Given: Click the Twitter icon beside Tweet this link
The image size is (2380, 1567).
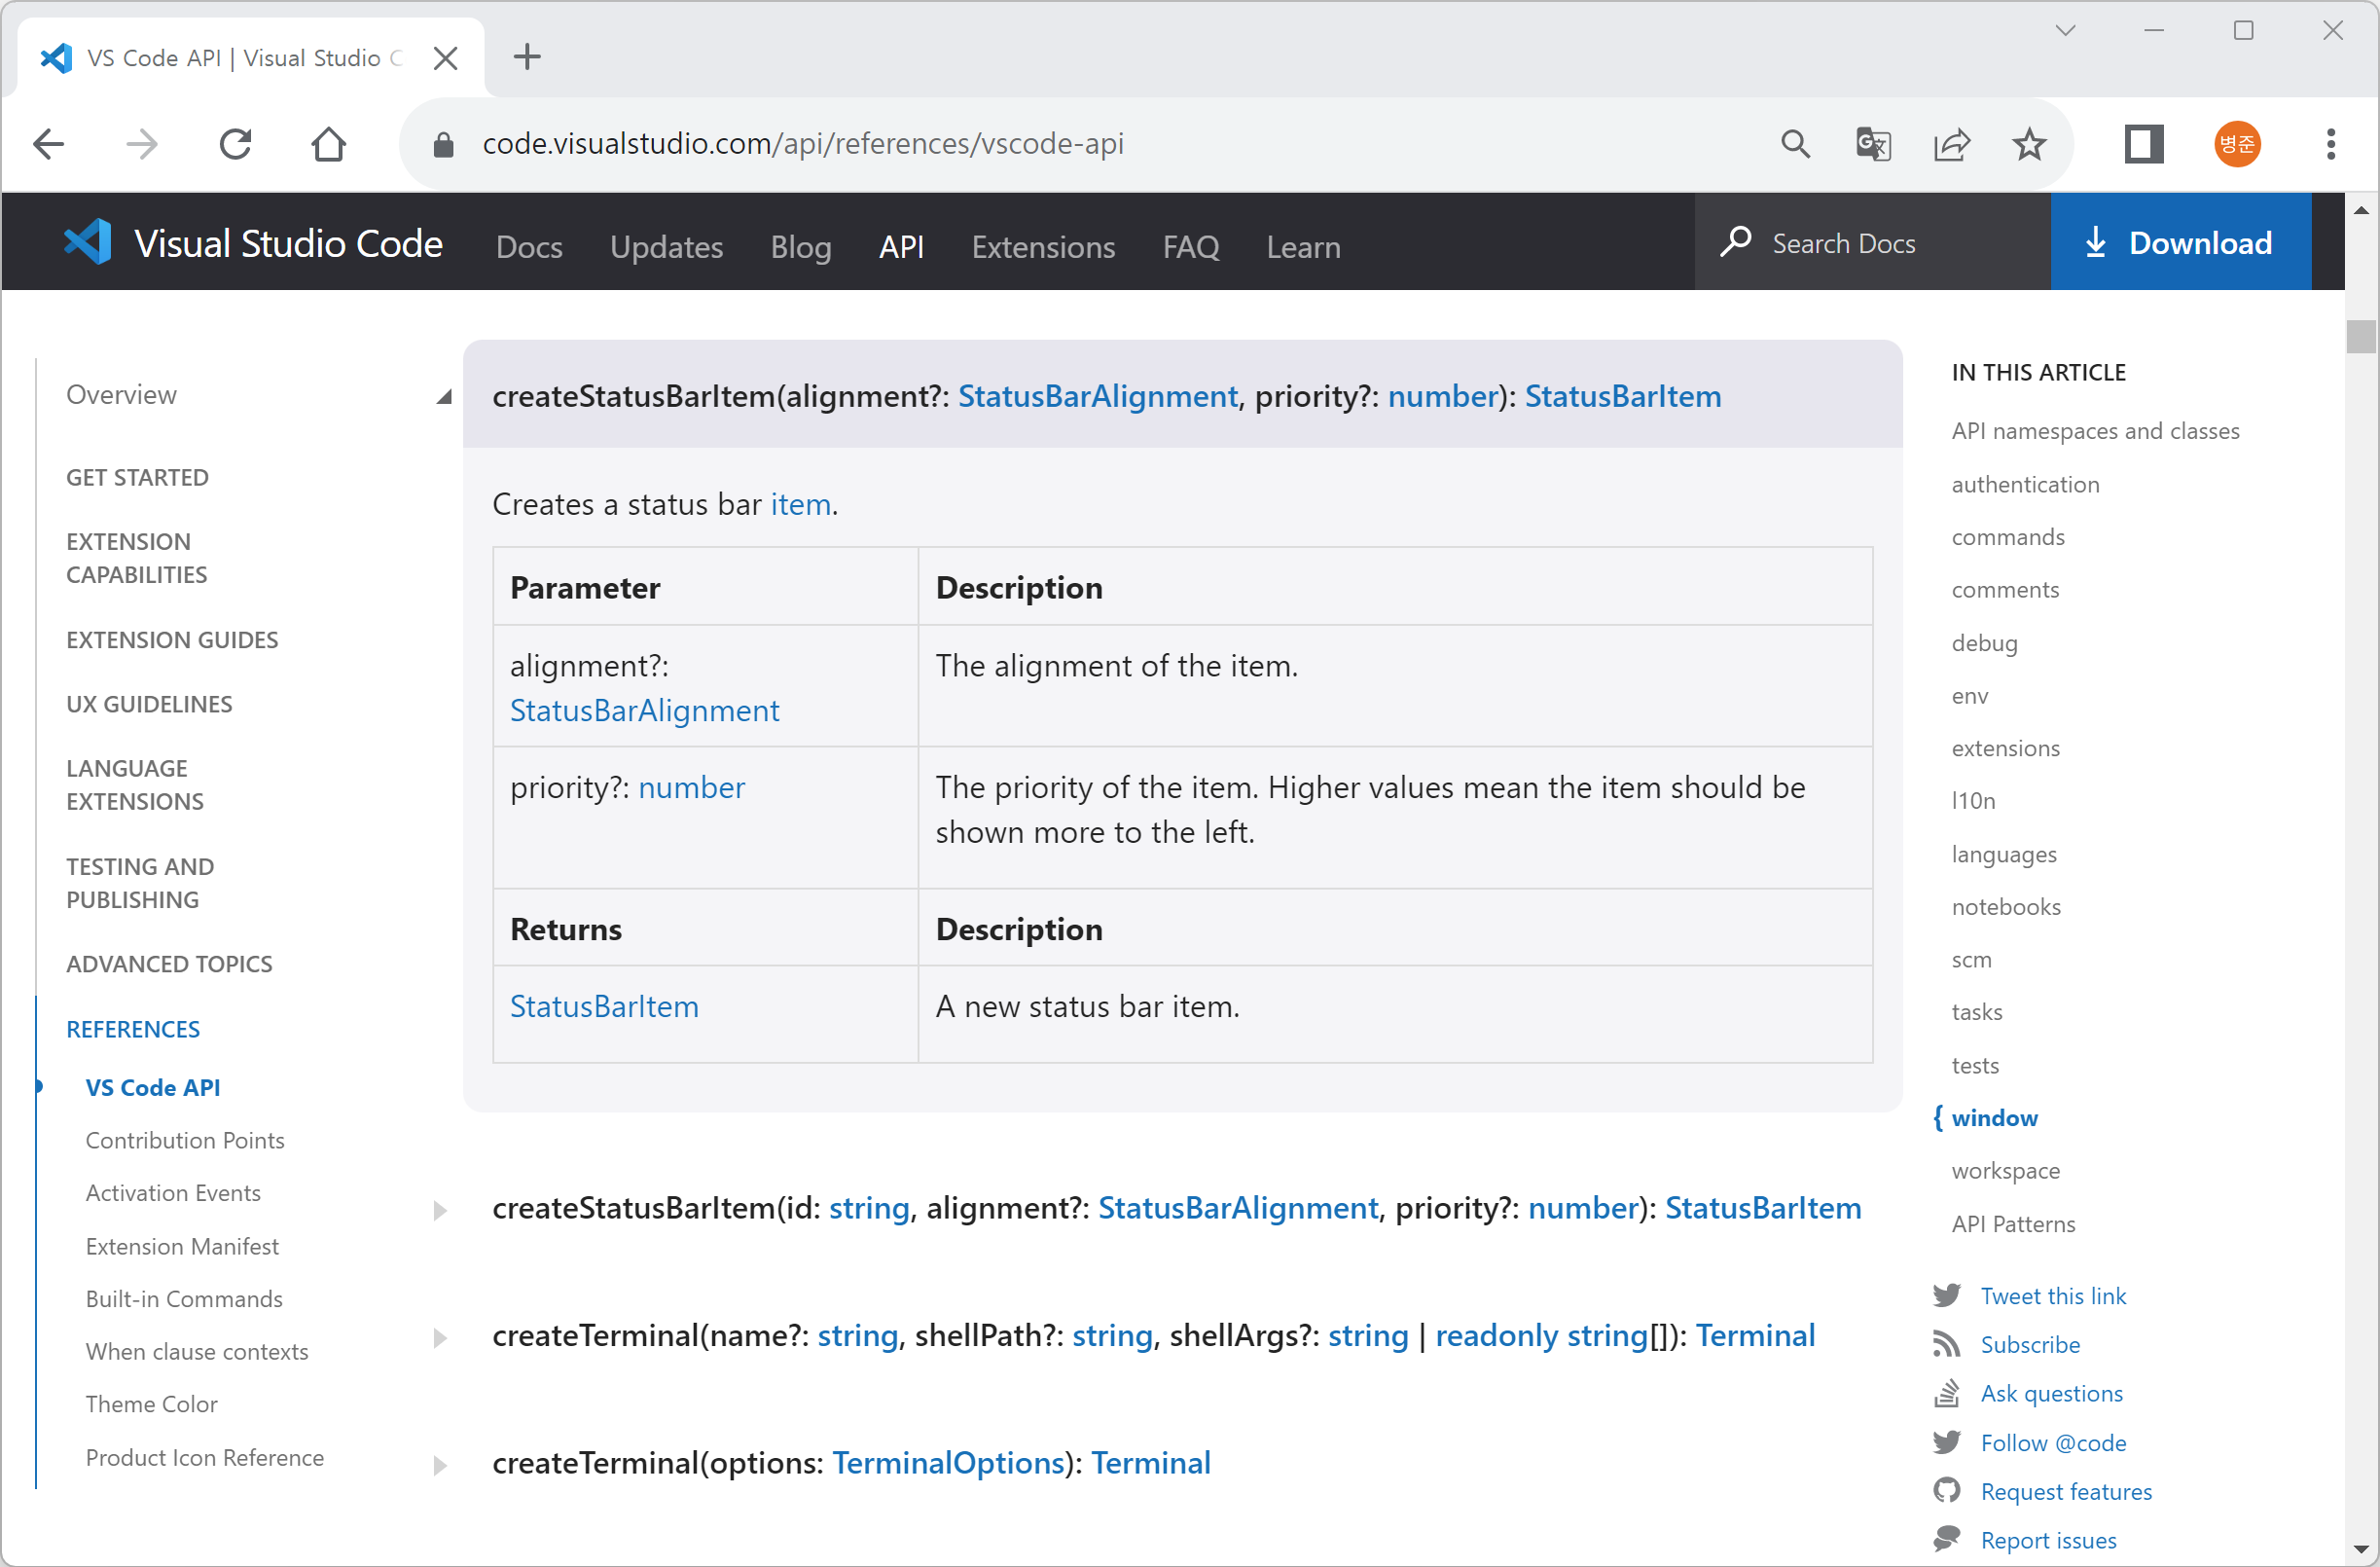Looking at the screenshot, I should (1946, 1295).
